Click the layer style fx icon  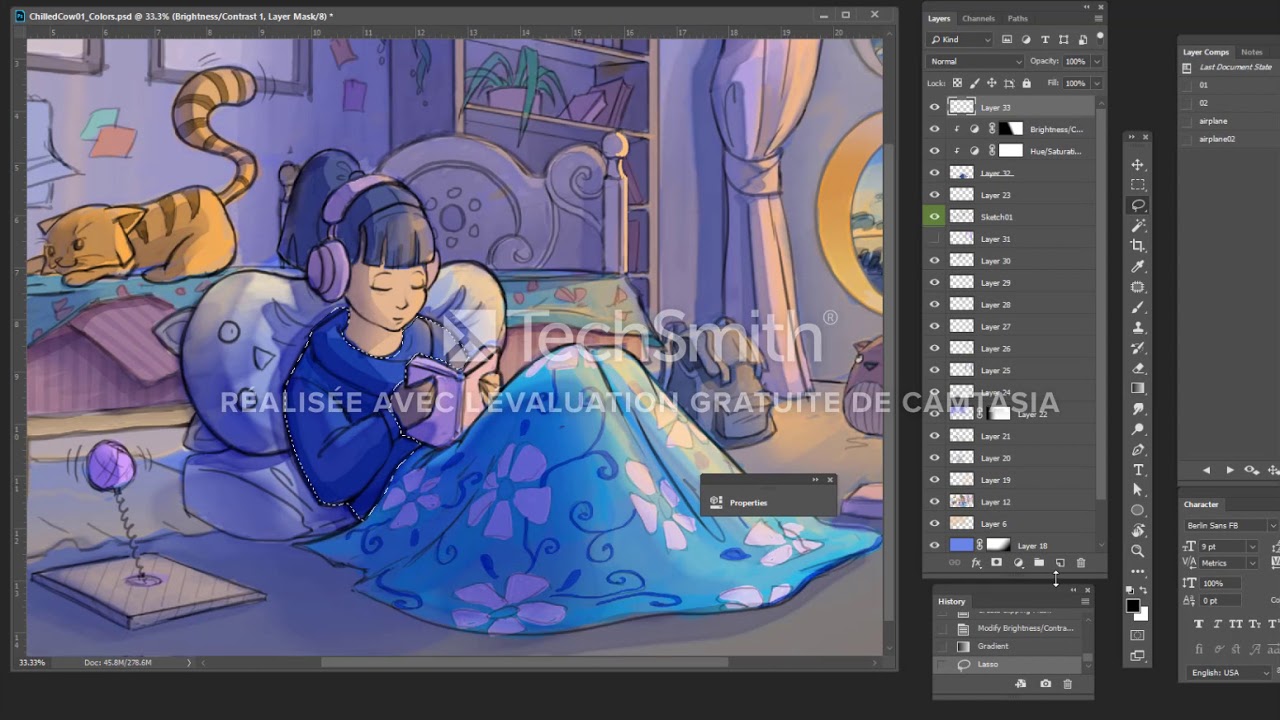tap(976, 563)
